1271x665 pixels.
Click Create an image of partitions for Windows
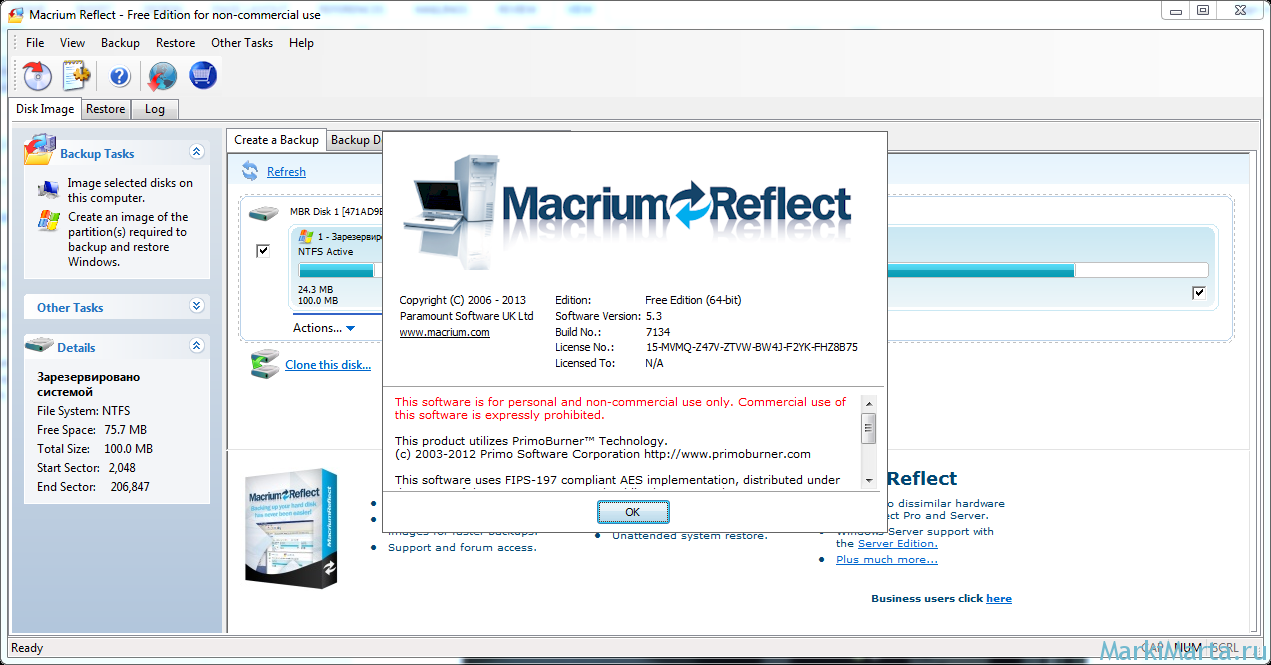coord(128,239)
